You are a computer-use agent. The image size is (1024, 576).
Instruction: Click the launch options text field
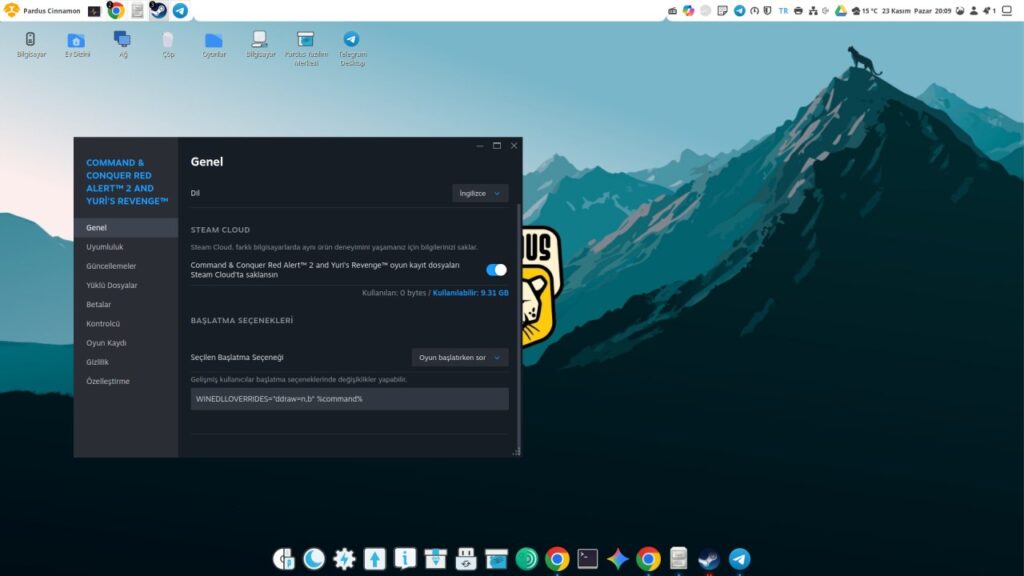tap(349, 399)
